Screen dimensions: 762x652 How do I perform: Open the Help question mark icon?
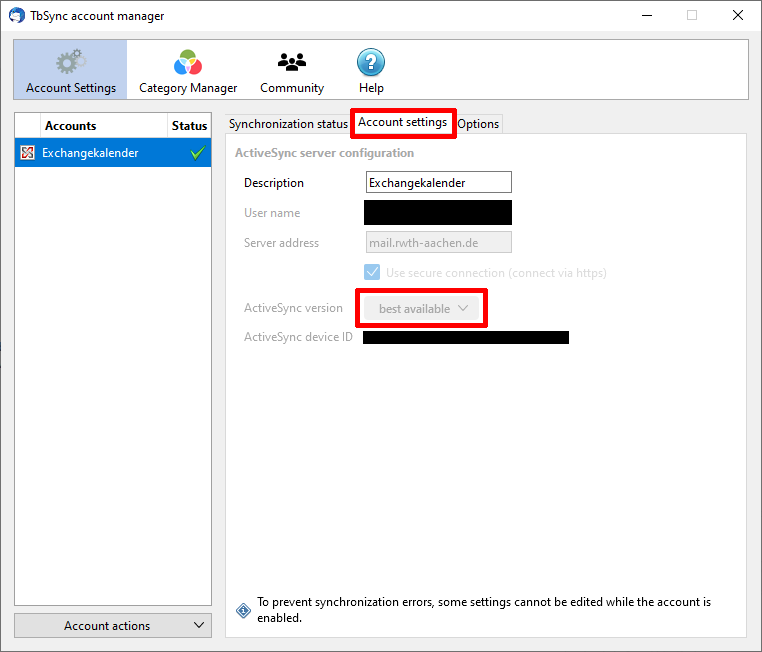pyautogui.click(x=371, y=62)
